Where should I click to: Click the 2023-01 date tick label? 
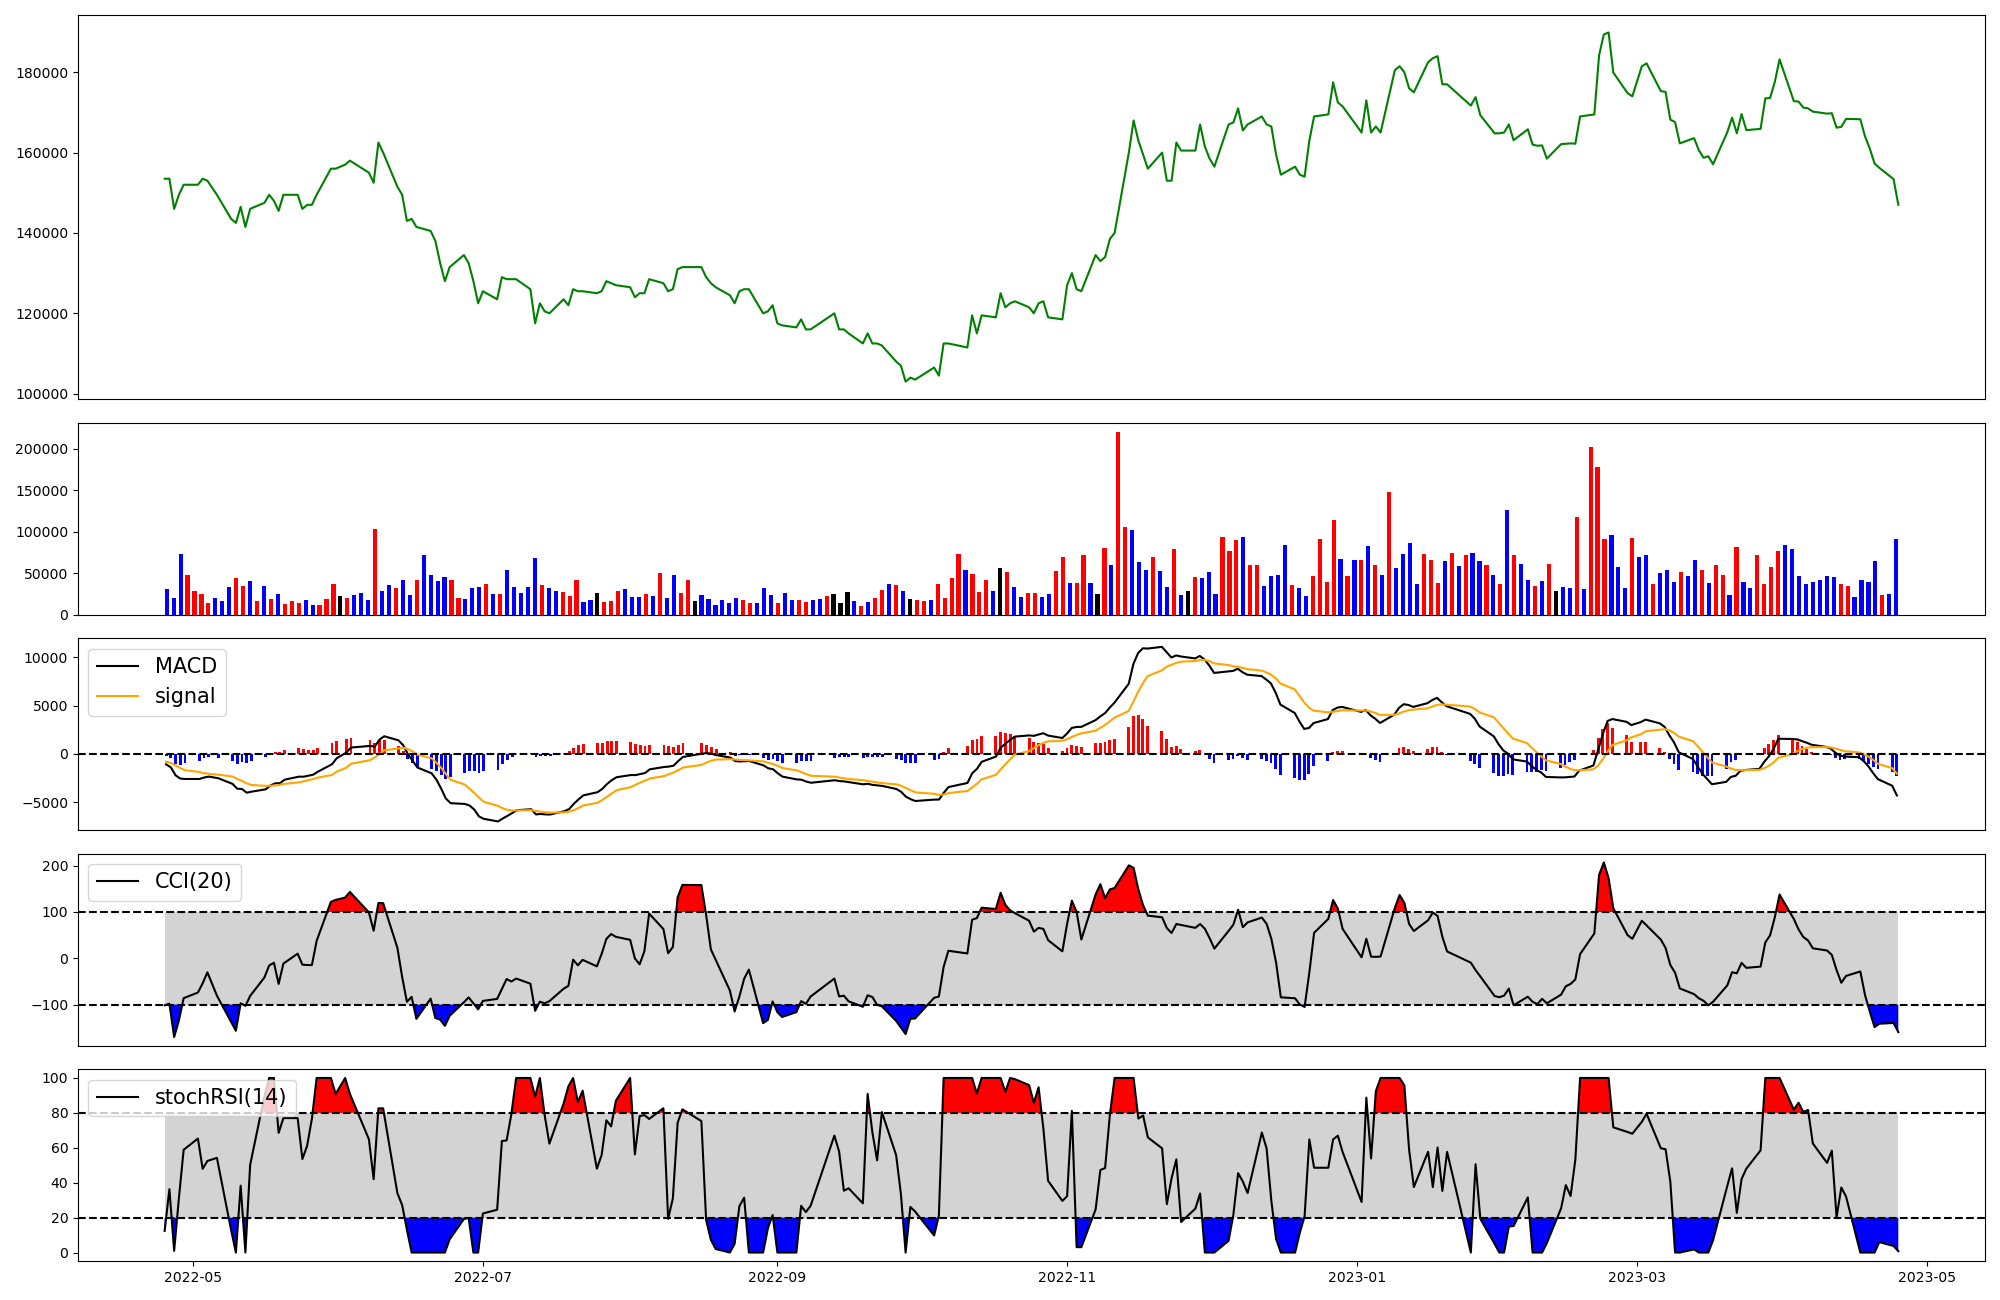tap(1357, 1277)
